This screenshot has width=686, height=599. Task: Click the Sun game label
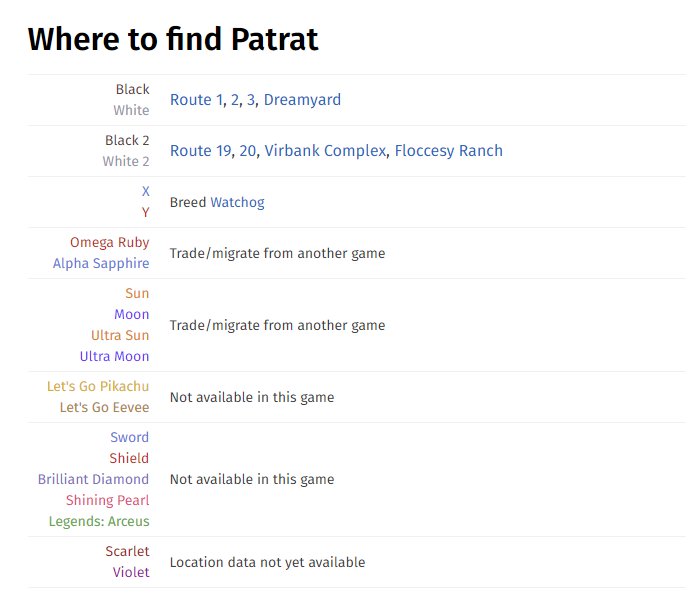(137, 293)
